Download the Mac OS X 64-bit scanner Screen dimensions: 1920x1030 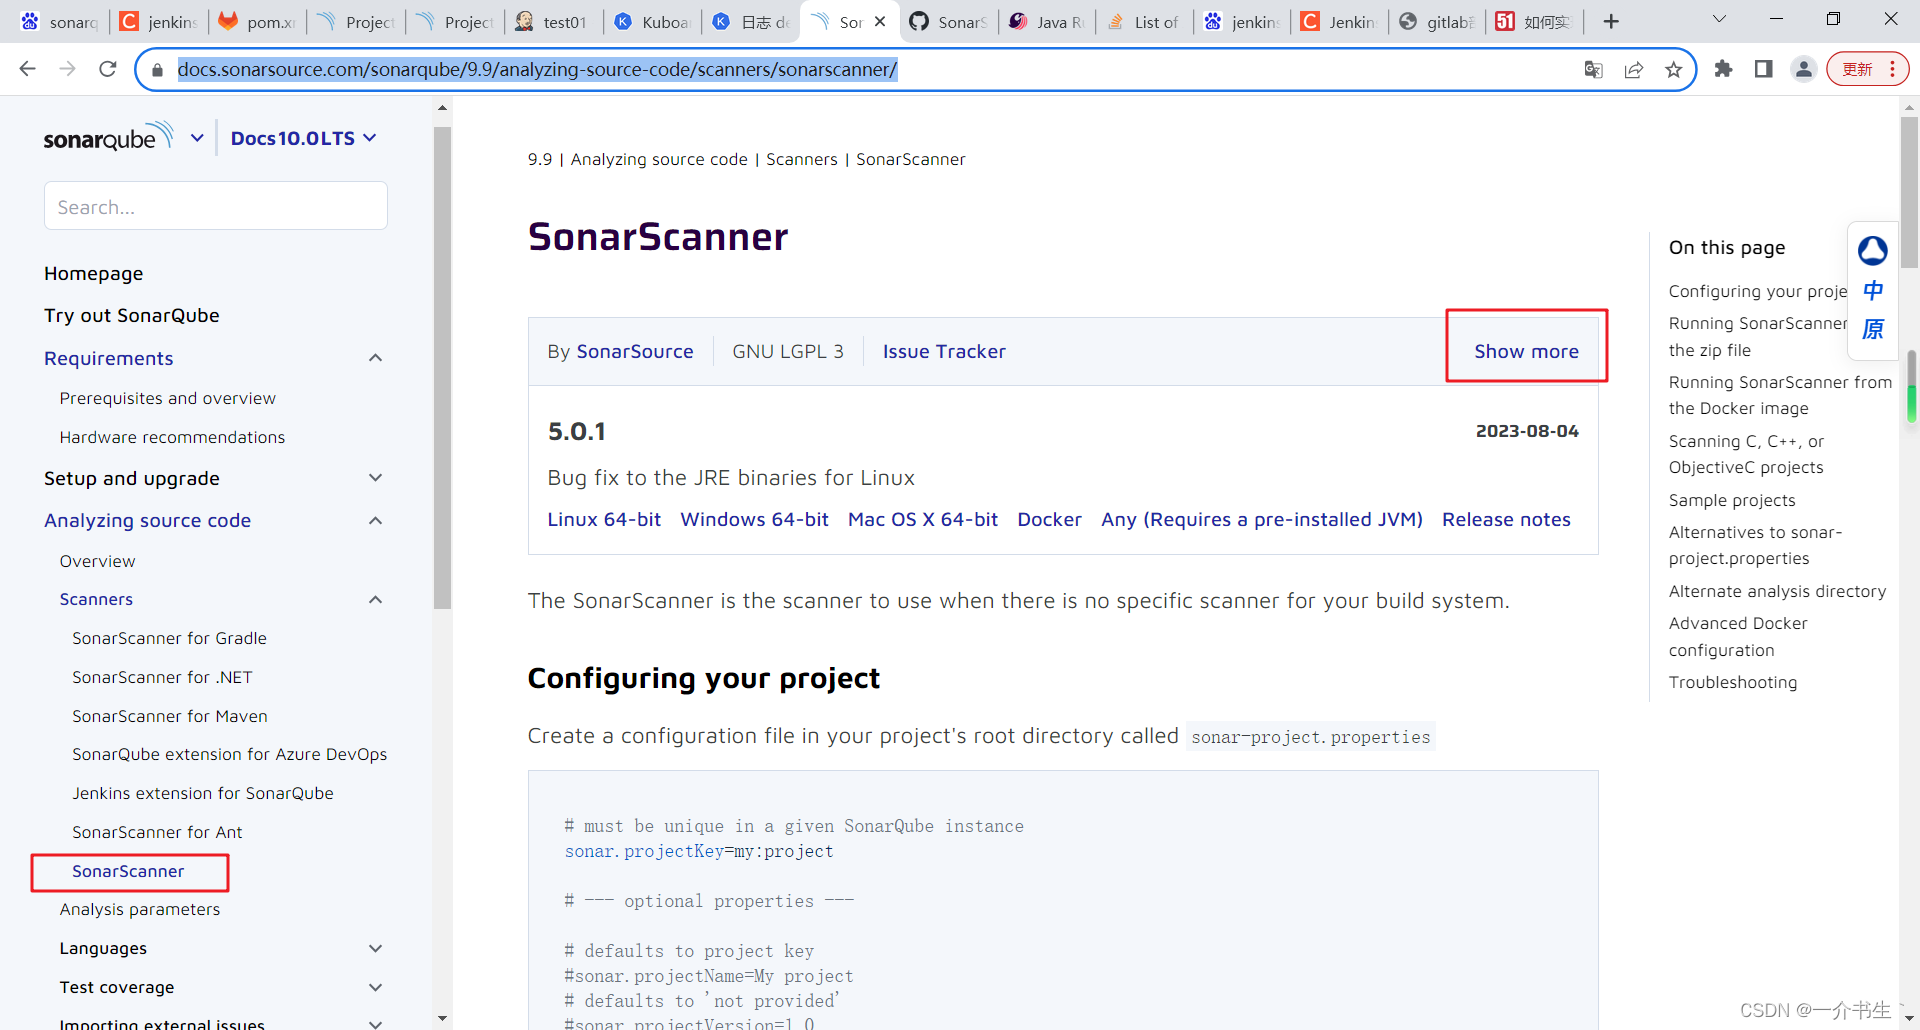tap(923, 519)
